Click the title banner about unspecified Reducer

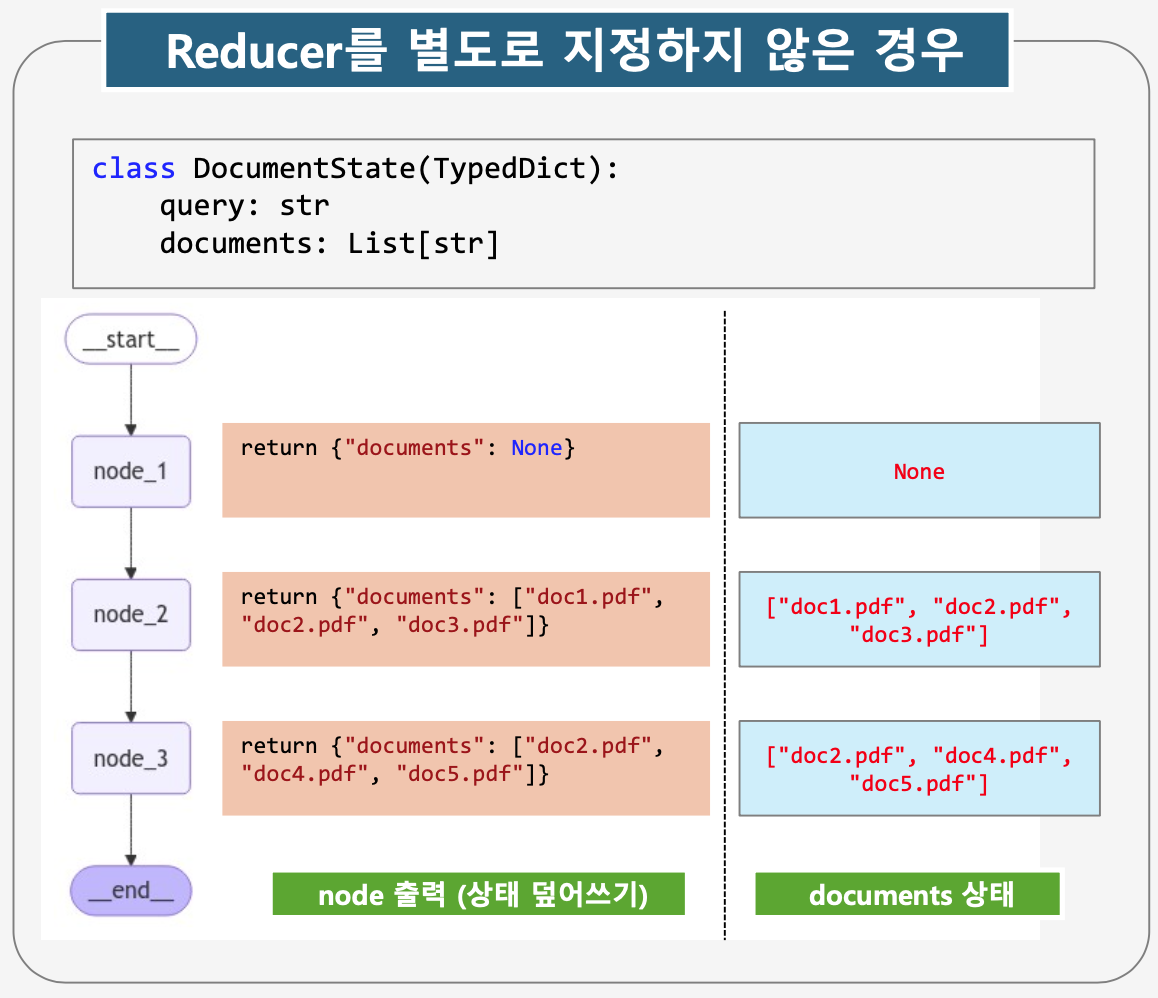tap(557, 50)
